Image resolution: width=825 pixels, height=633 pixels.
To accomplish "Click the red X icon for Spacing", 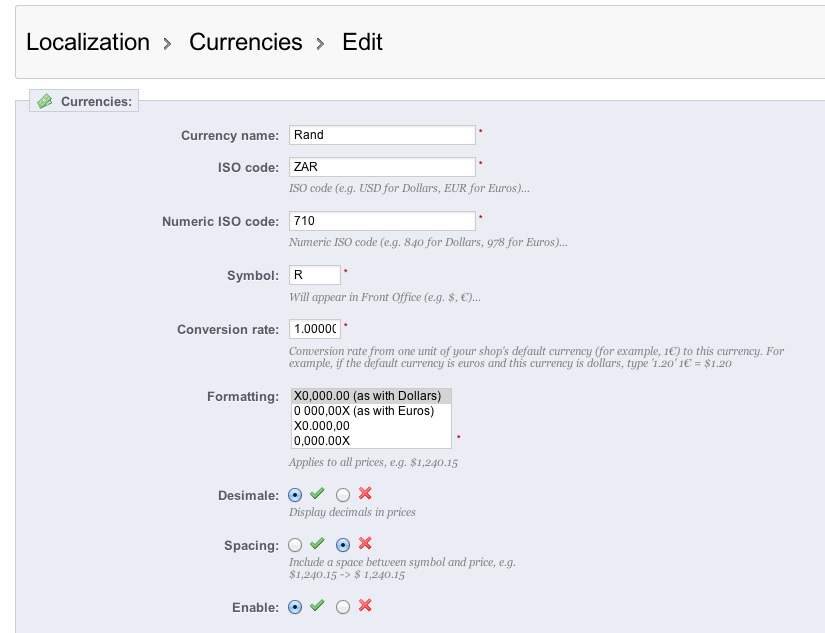I will coord(365,544).
